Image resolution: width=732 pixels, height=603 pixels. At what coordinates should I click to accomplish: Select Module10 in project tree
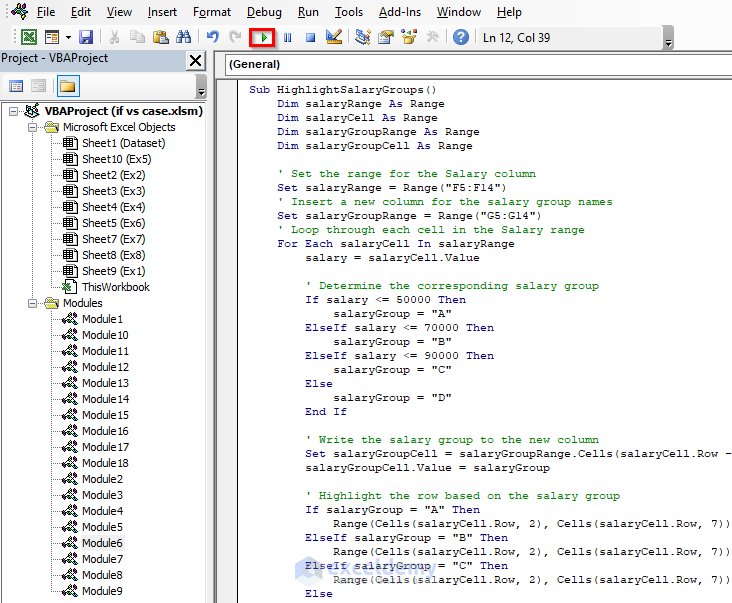click(x=105, y=335)
